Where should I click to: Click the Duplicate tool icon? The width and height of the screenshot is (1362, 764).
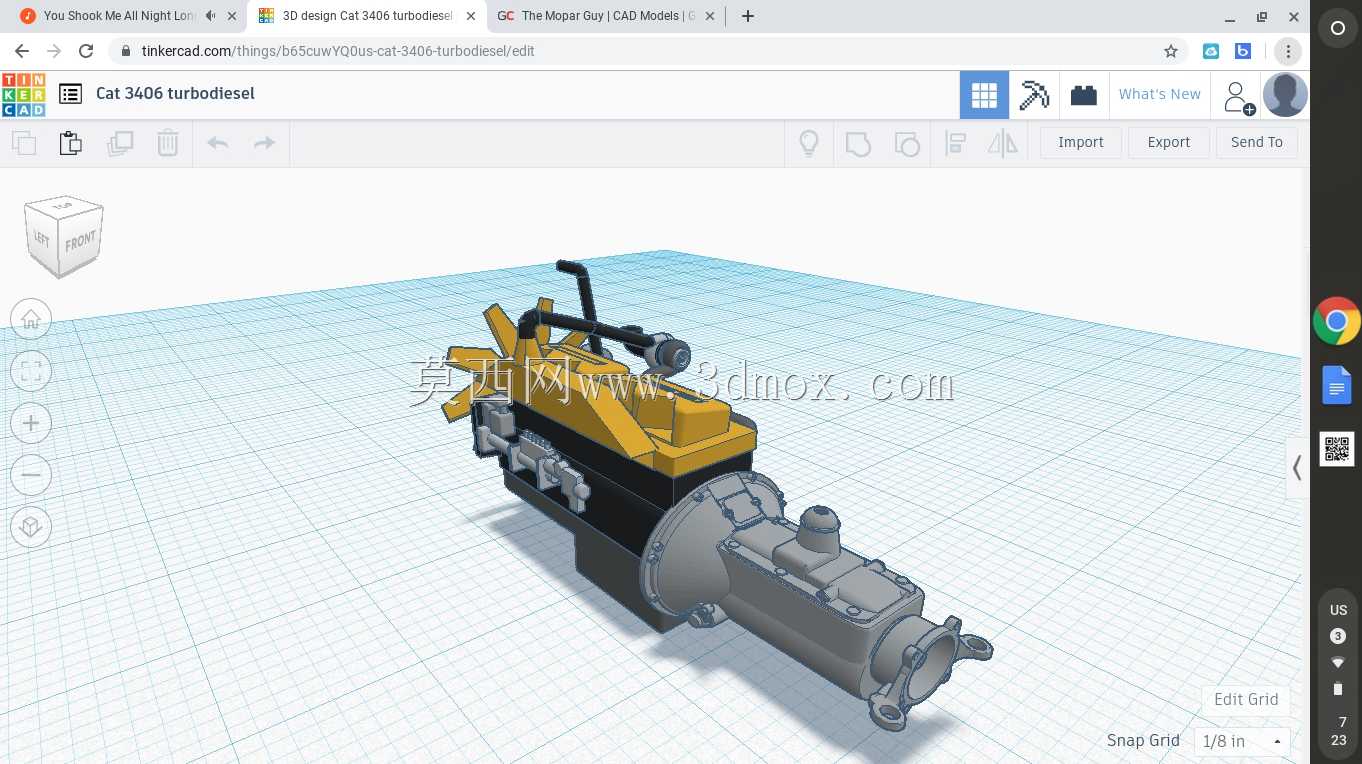[120, 143]
